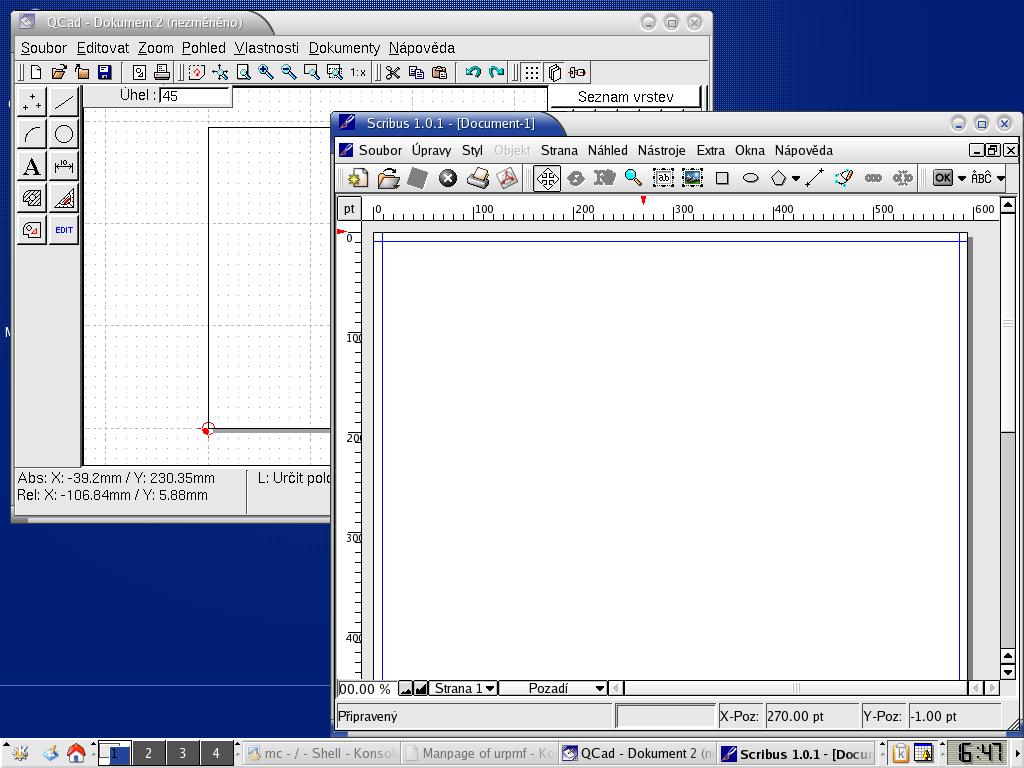The image size is (1024, 768).
Task: Open the OK button dropdown arrow in Scribus
Action: click(x=961, y=178)
